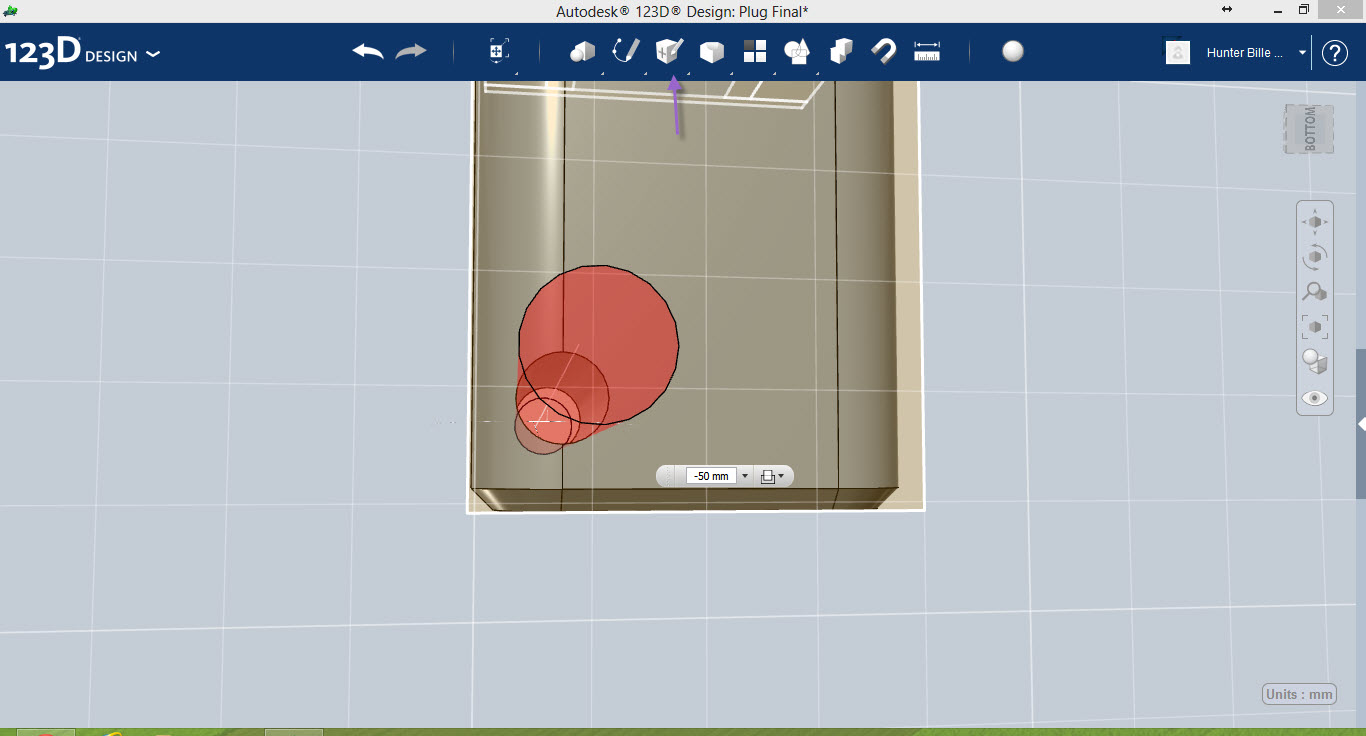Open the Sketch tools menu
This screenshot has height=736, width=1366.
(x=626, y=51)
